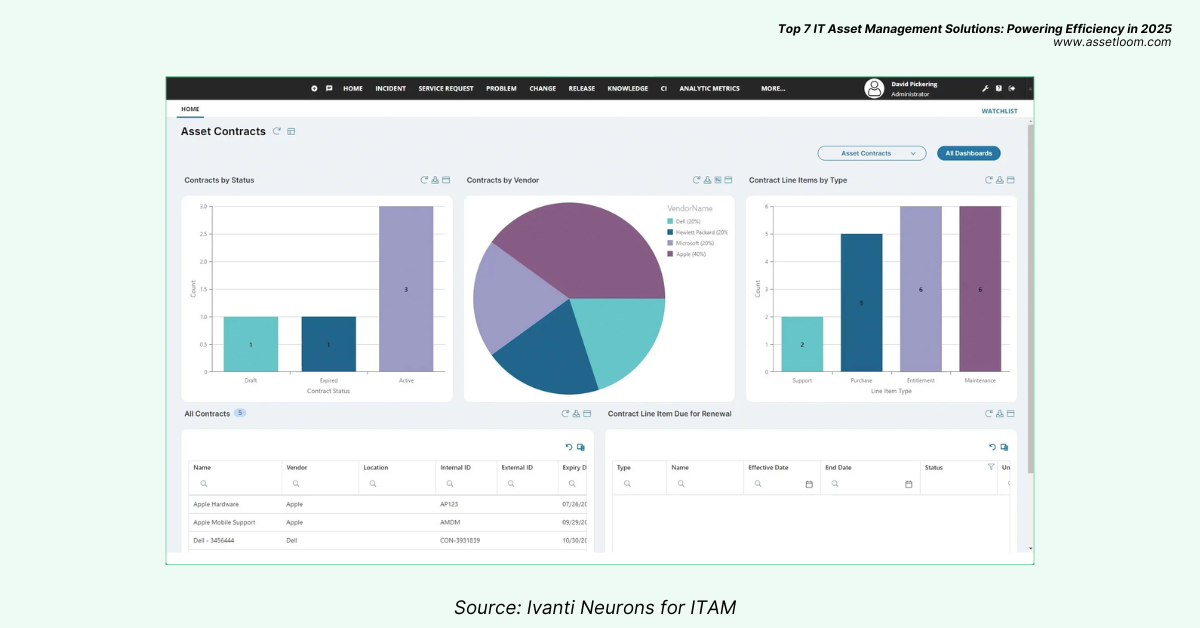The image size is (1200, 628).
Task: Open the CHANGE menu
Action: [543, 88]
